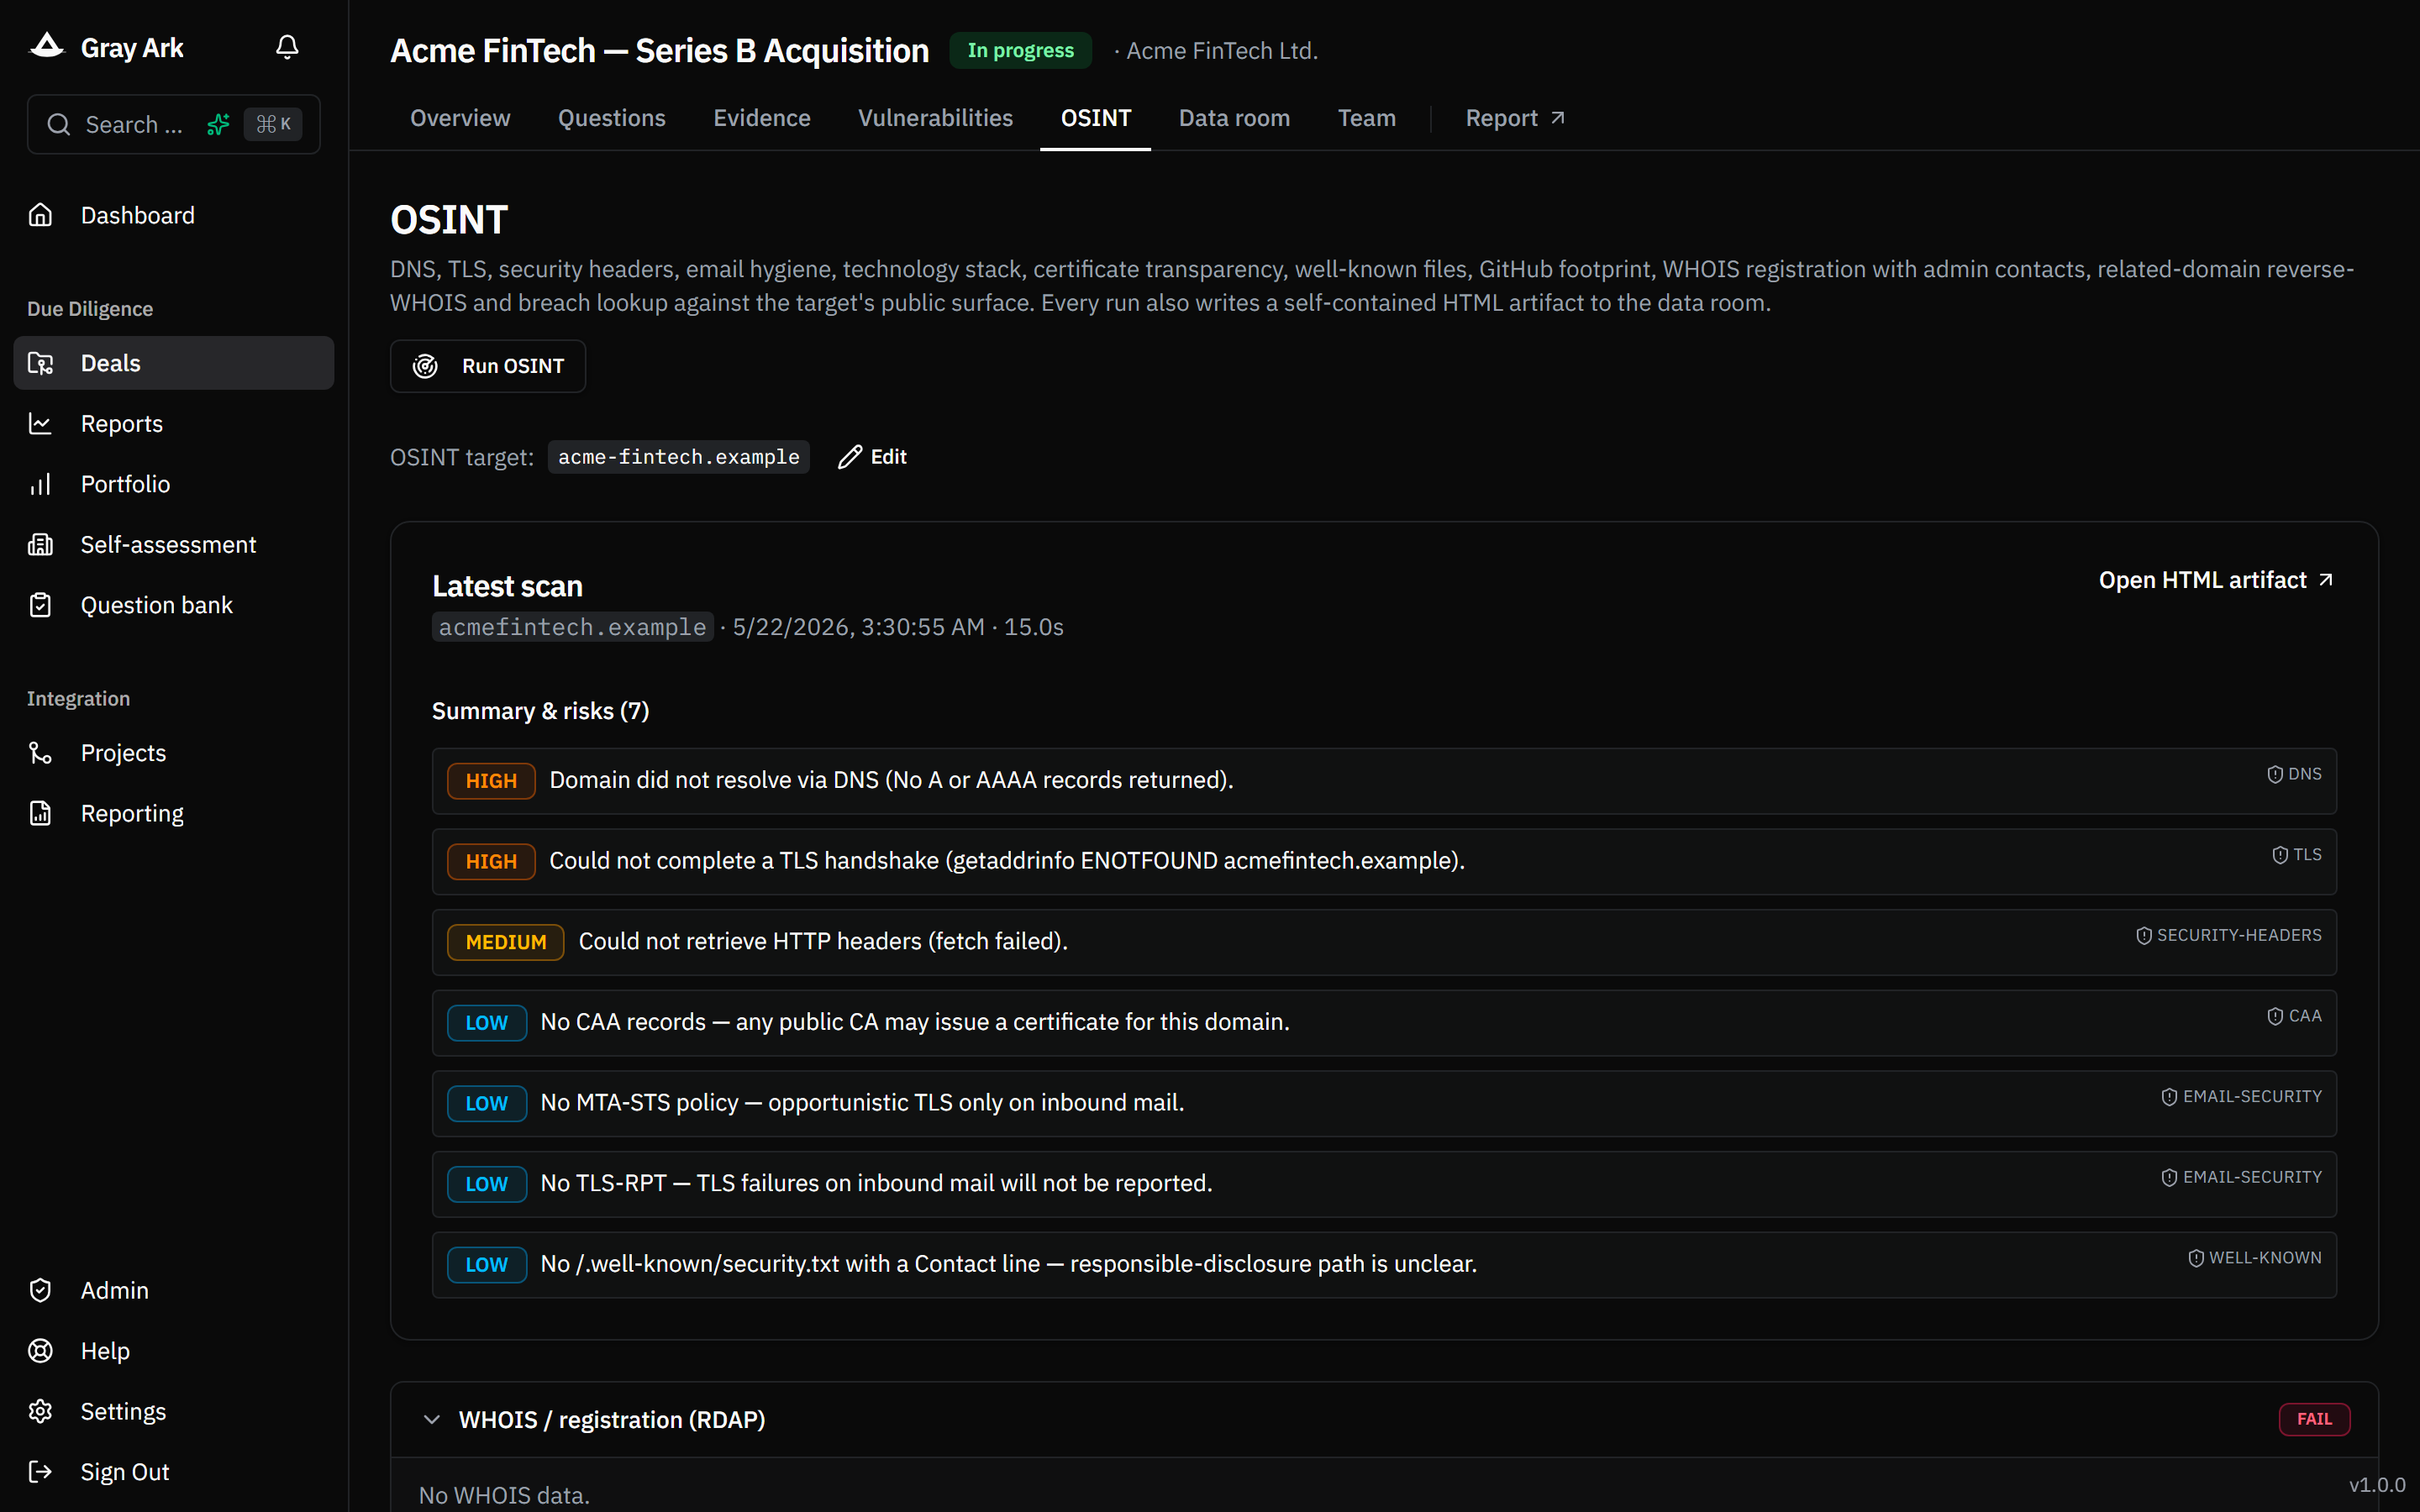Image resolution: width=2420 pixels, height=1512 pixels.
Task: Click the Dashboard home icon
Action: point(40,215)
